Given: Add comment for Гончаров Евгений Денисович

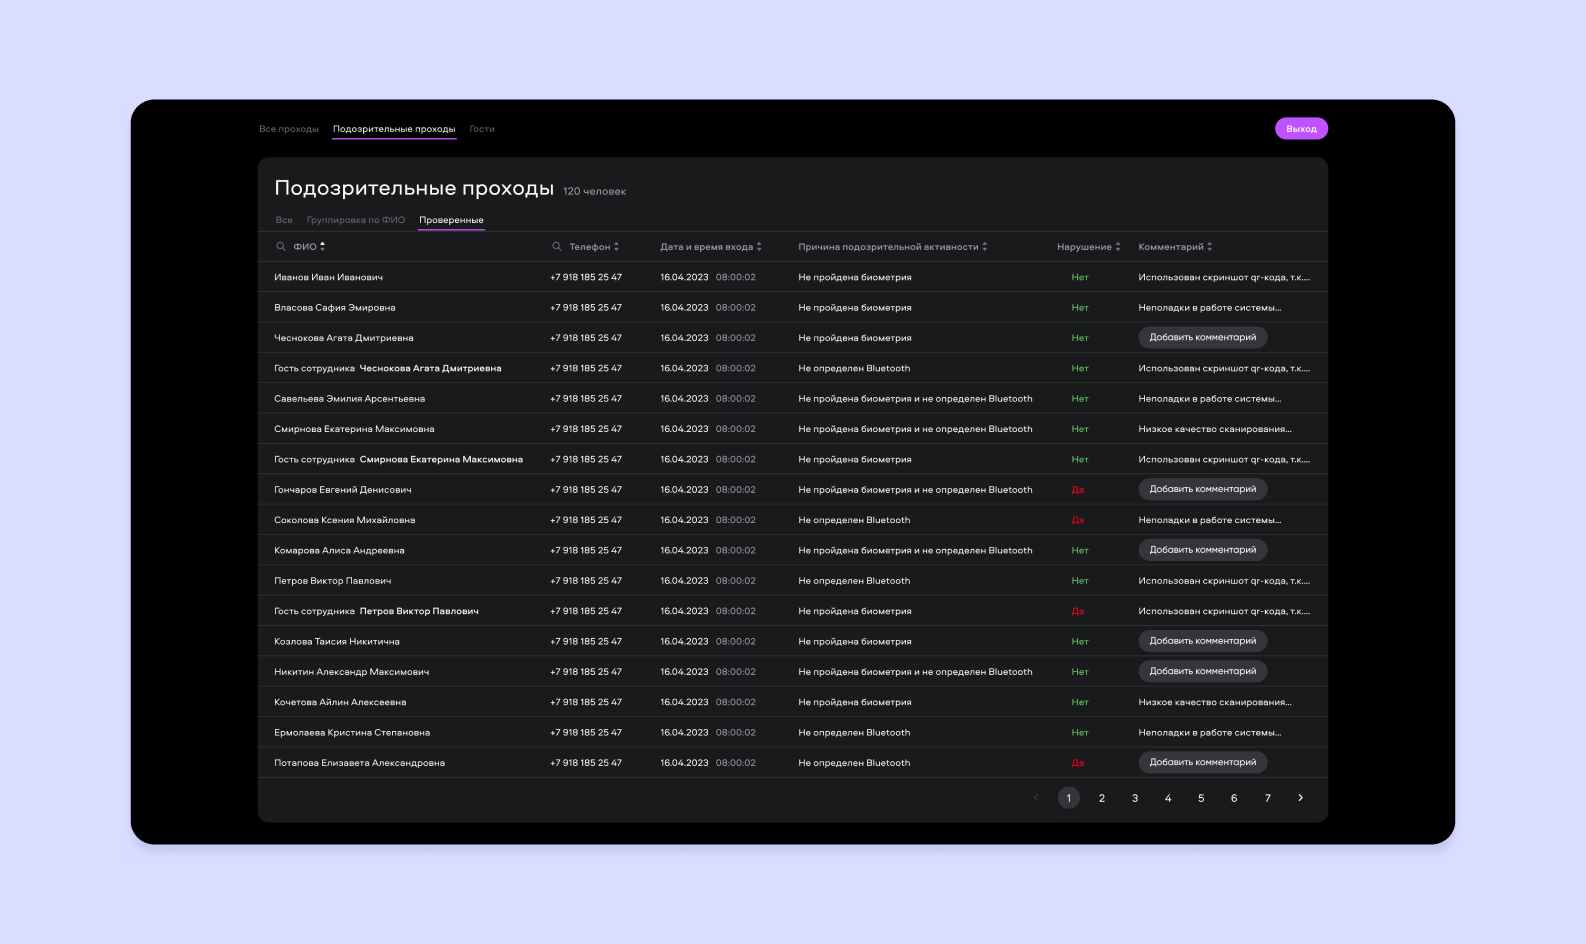Looking at the screenshot, I should point(1202,490).
